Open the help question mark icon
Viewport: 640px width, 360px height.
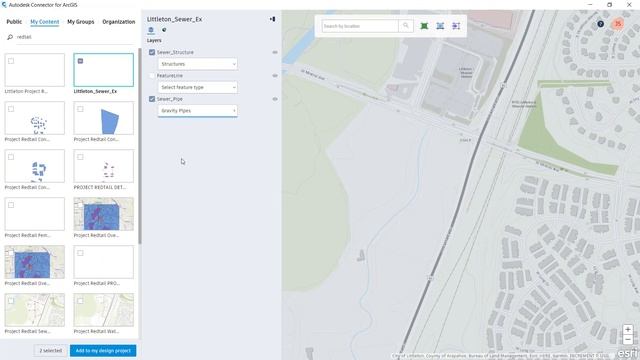click(x=600, y=24)
